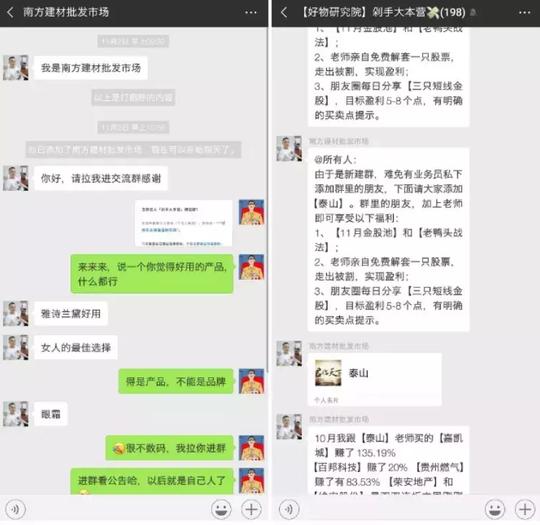Click the right group chat message input field
The height and width of the screenshot is (525, 540).
point(392,509)
